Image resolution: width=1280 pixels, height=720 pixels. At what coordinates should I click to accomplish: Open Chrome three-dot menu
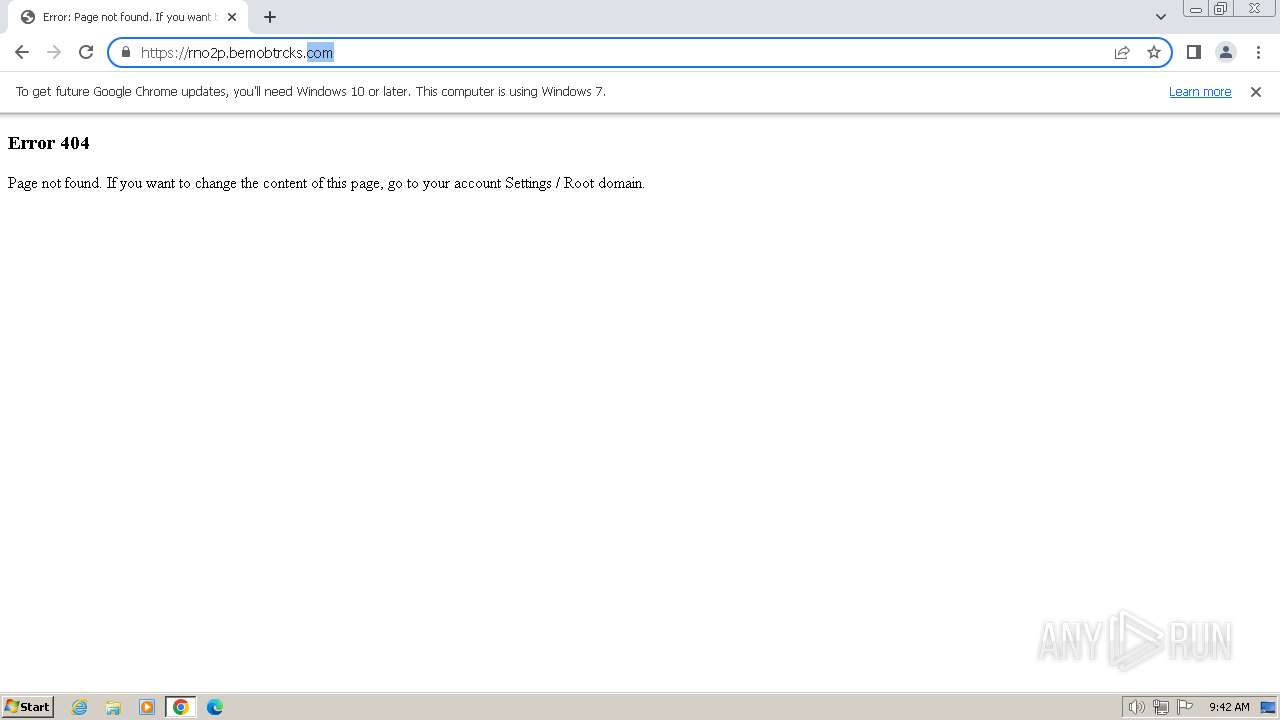[x=1258, y=52]
